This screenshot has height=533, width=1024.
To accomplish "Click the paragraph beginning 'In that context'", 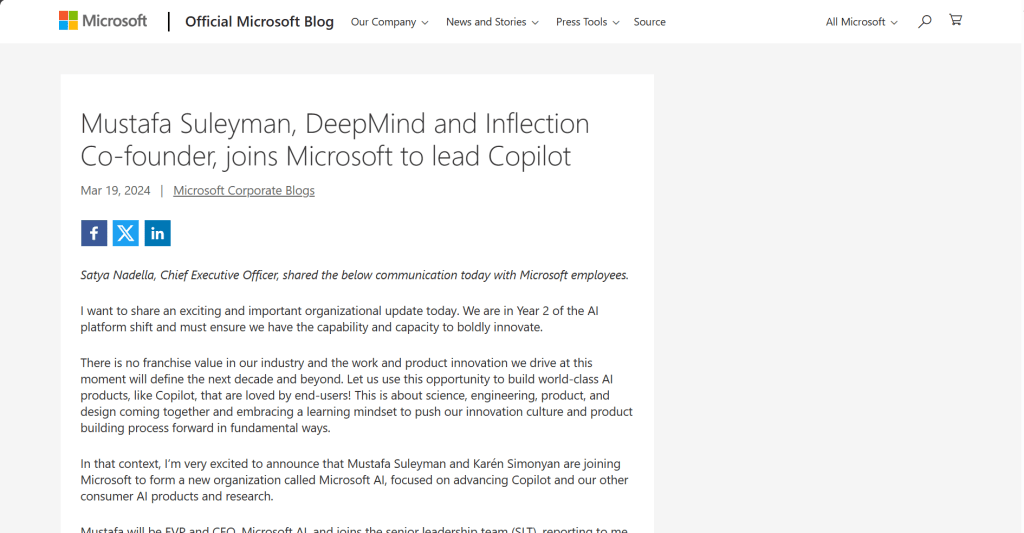I will click(352, 480).
